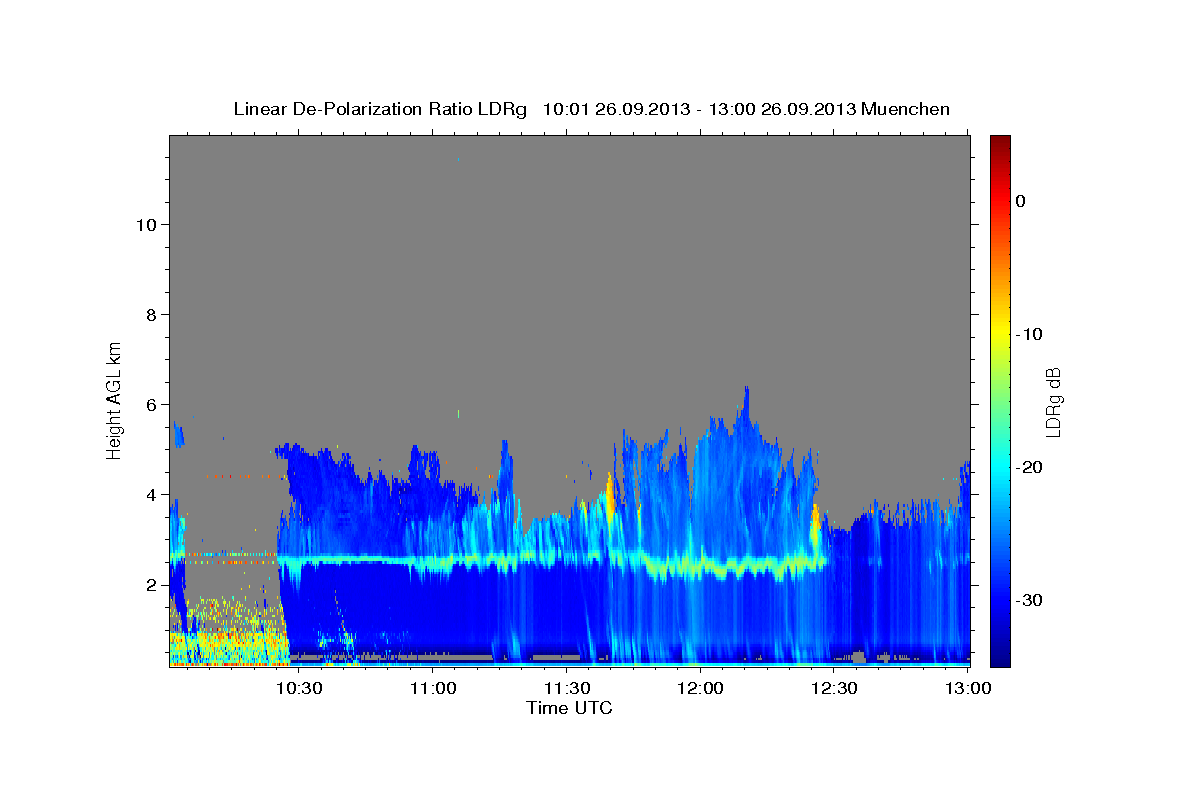Click the colorbar value label 0
This screenshot has height=800, width=1200.
pyautogui.click(x=1021, y=201)
